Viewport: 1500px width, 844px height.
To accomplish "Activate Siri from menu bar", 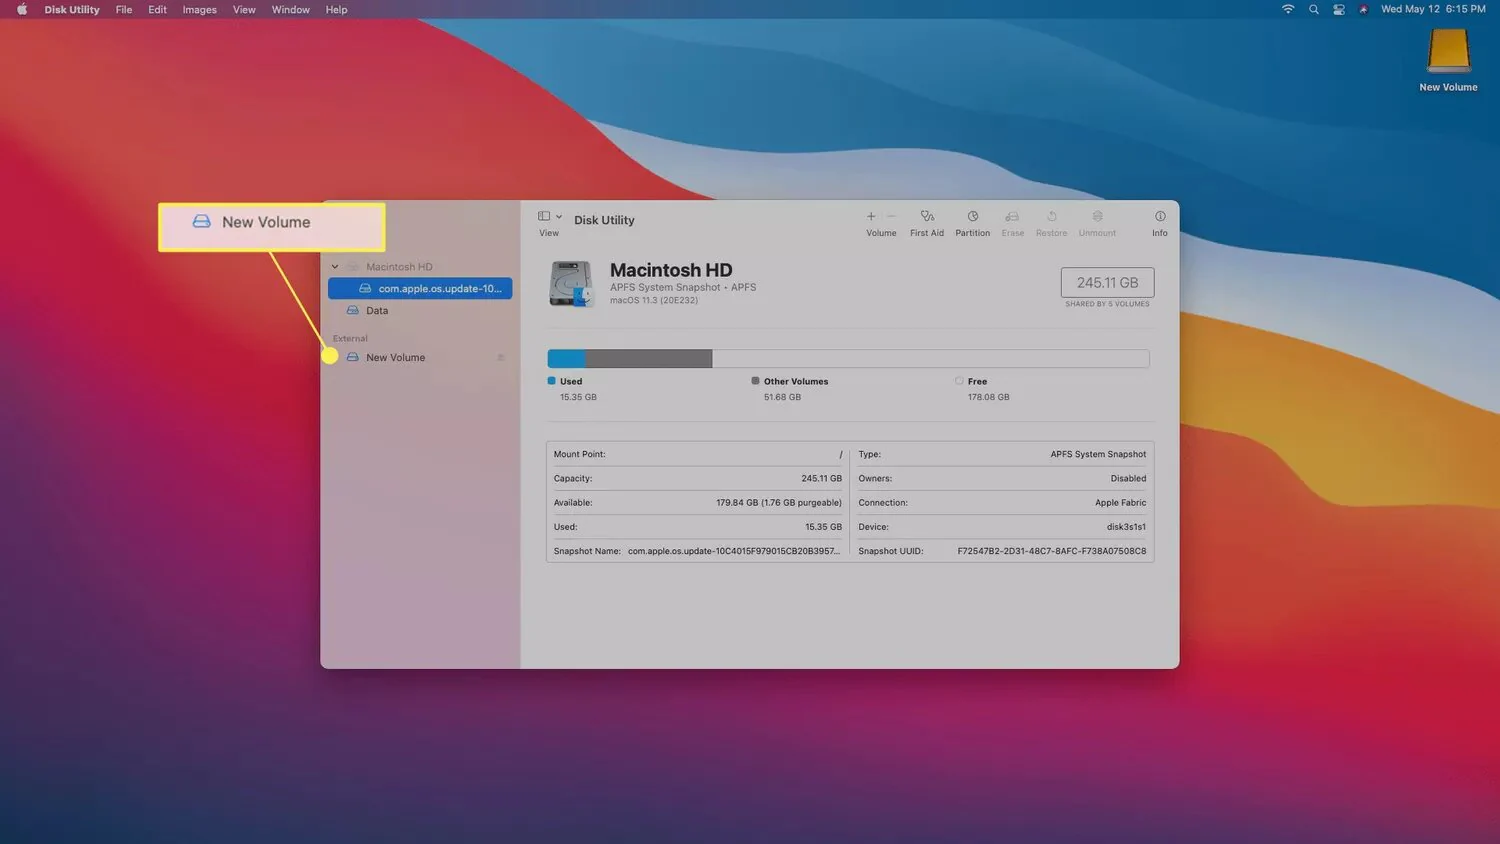I will 1363,10.
